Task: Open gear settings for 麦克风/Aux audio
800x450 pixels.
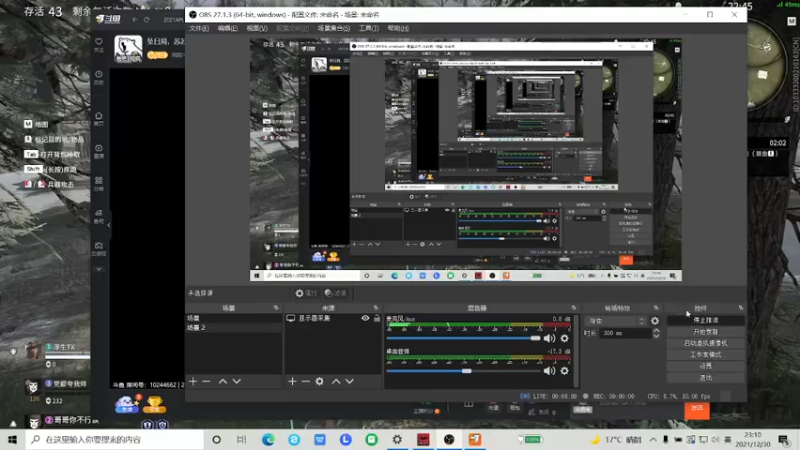Action: pyautogui.click(x=564, y=338)
